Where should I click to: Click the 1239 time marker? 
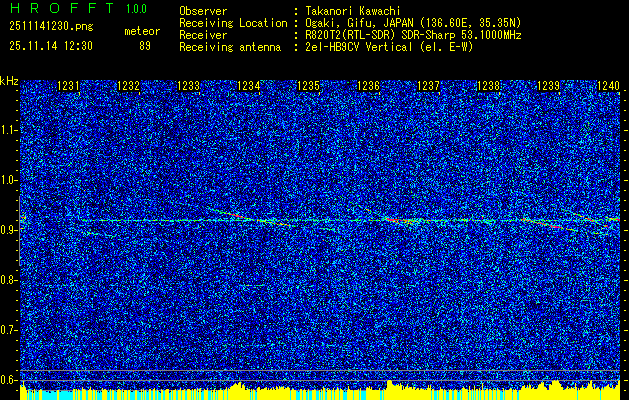(x=548, y=86)
